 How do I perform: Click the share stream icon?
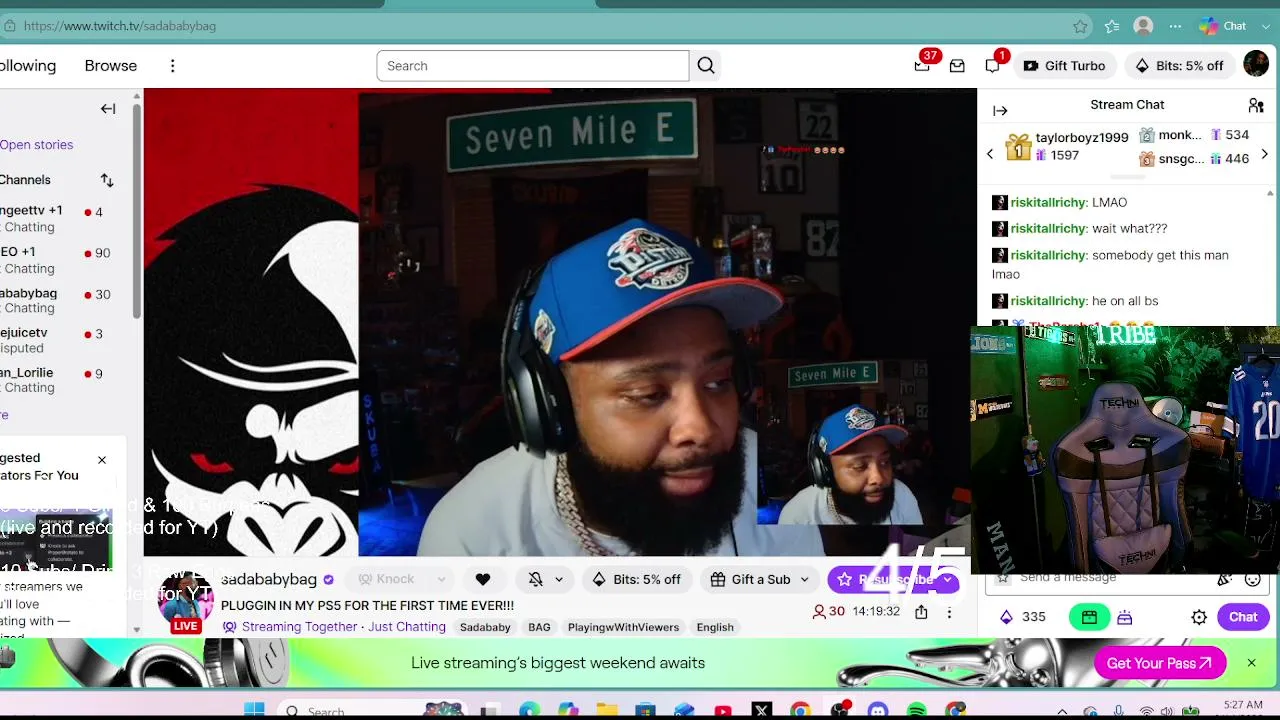[921, 612]
